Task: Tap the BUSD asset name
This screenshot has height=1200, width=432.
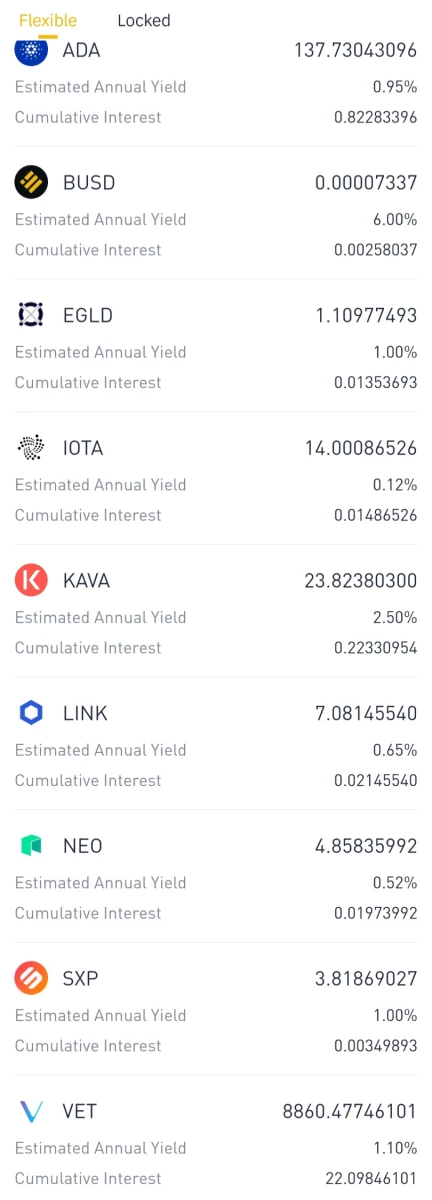Action: pos(89,183)
